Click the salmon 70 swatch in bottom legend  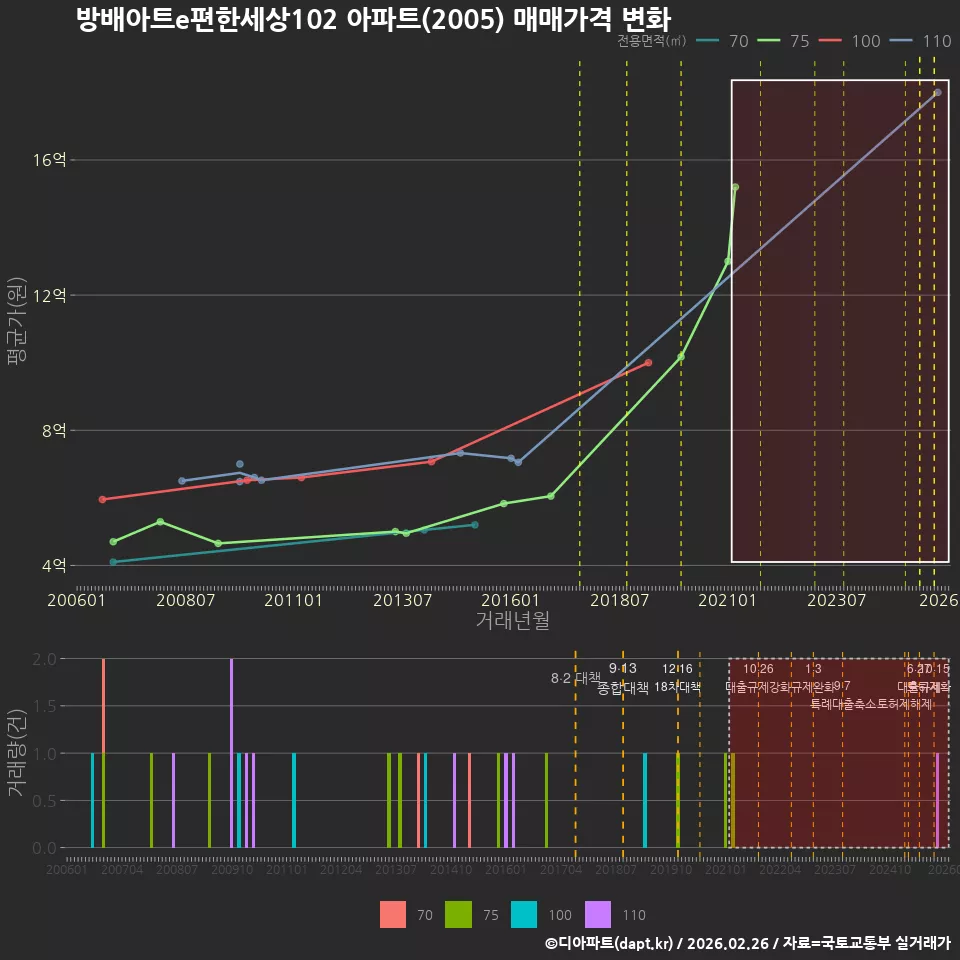(392, 915)
